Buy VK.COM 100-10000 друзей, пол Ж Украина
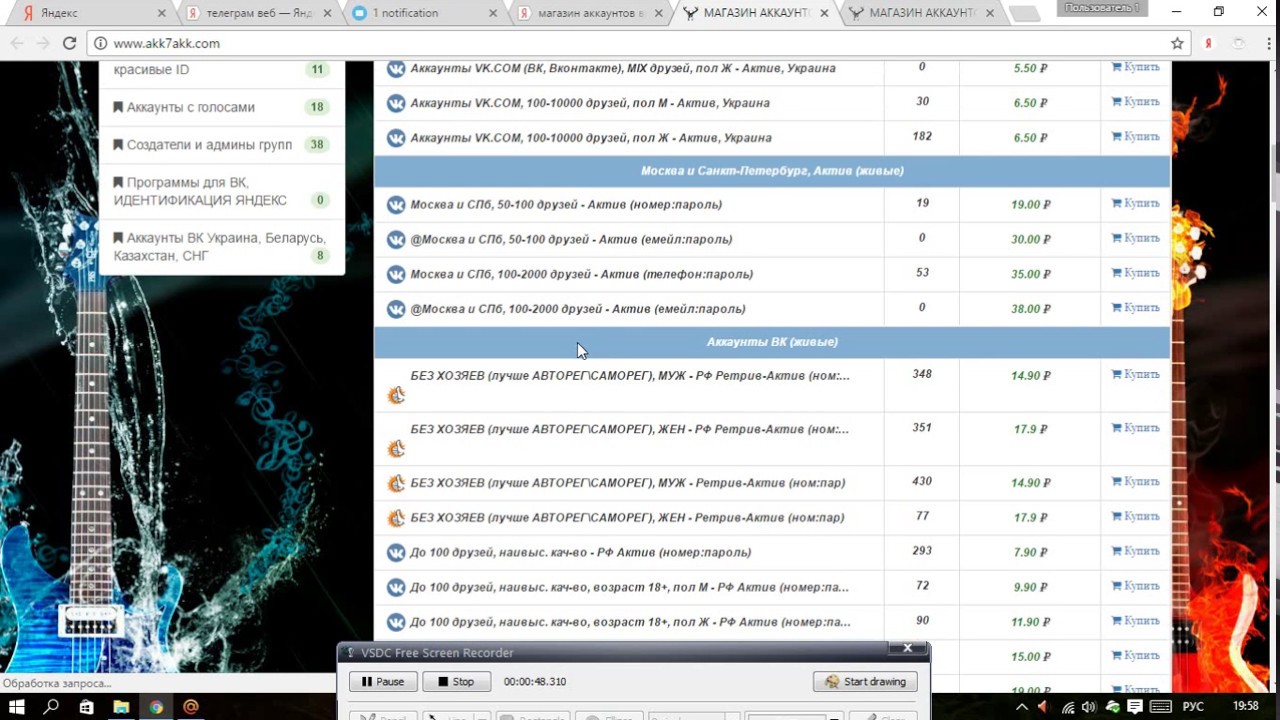1280x720 pixels. [x=1135, y=137]
